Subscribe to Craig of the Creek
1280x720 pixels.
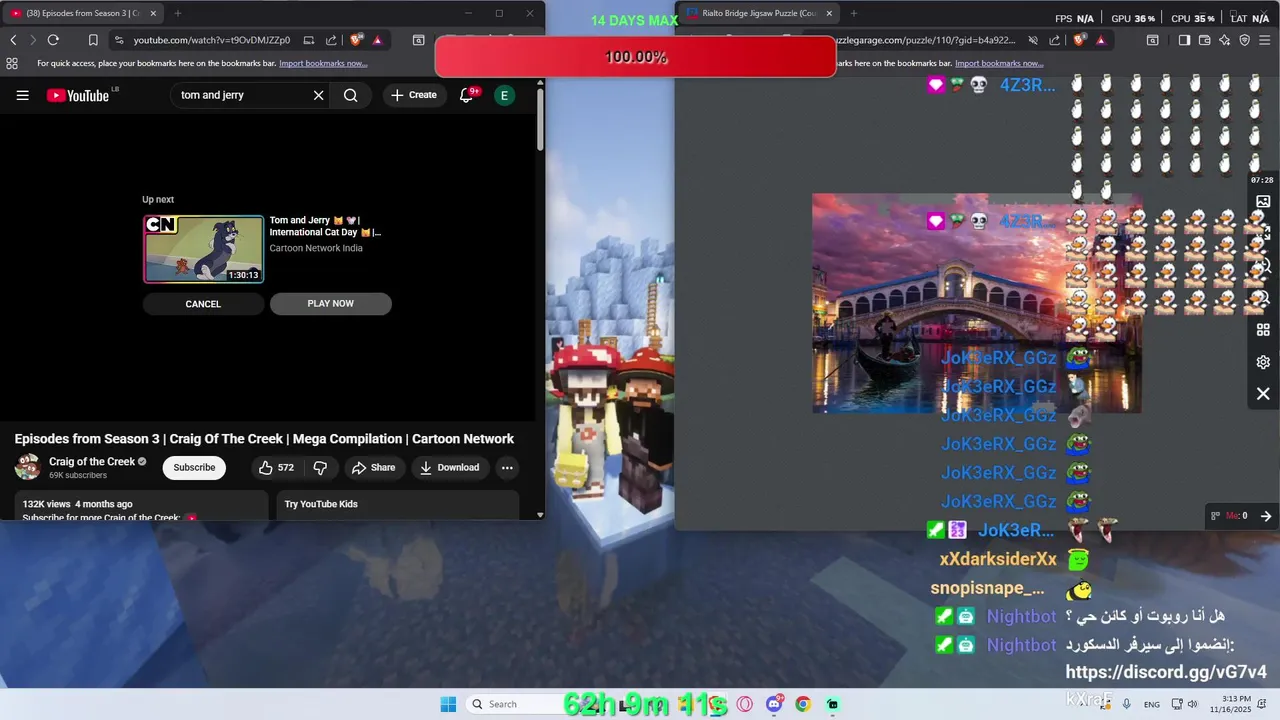point(194,467)
